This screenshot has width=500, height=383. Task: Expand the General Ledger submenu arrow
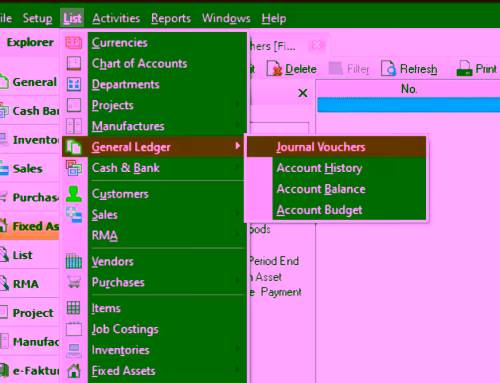(238, 146)
